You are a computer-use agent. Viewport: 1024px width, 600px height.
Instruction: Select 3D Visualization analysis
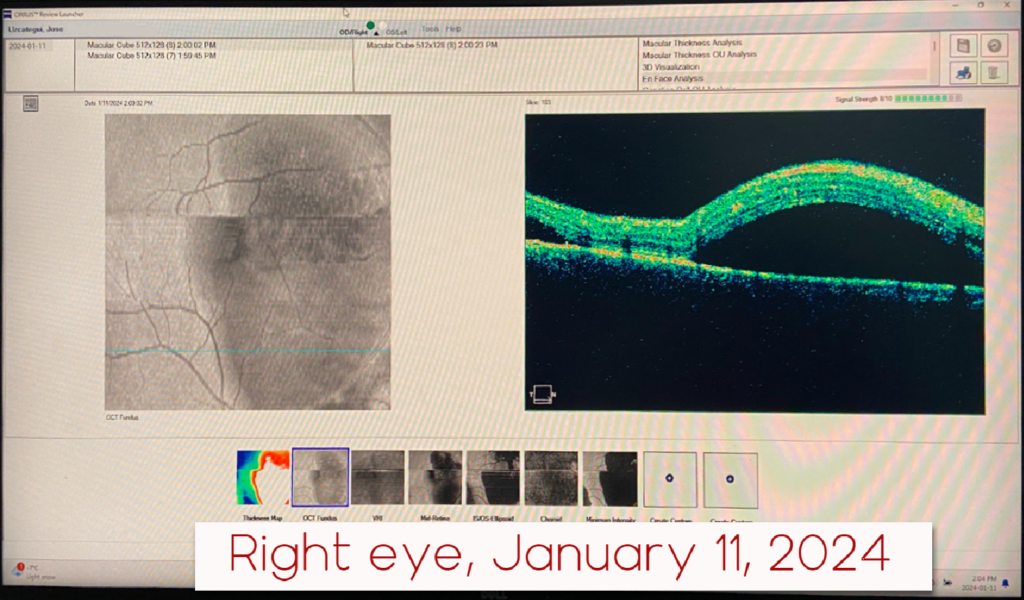pyautogui.click(x=671, y=67)
